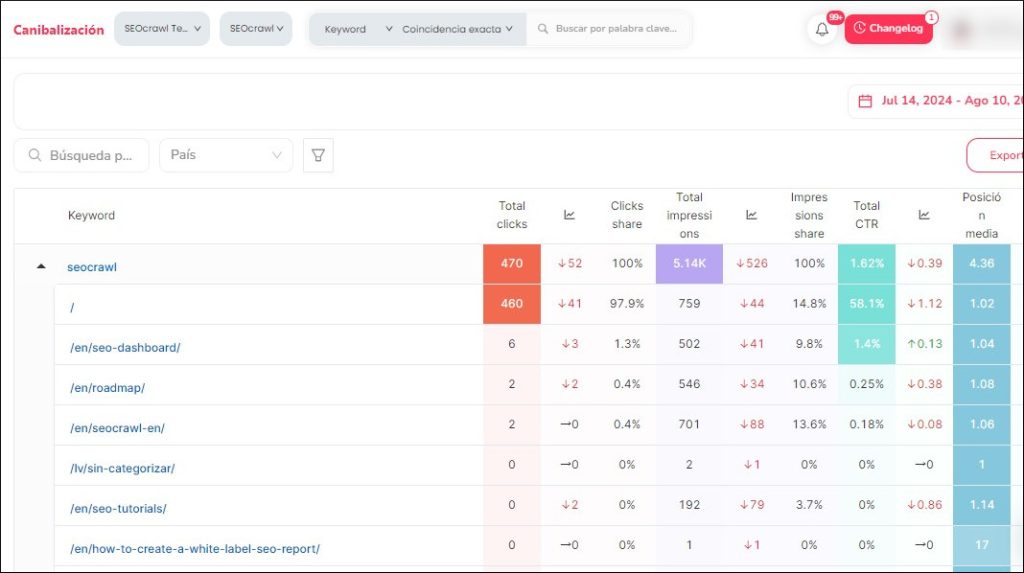Sort by Clicks share column header
The image size is (1024, 573).
click(627, 215)
